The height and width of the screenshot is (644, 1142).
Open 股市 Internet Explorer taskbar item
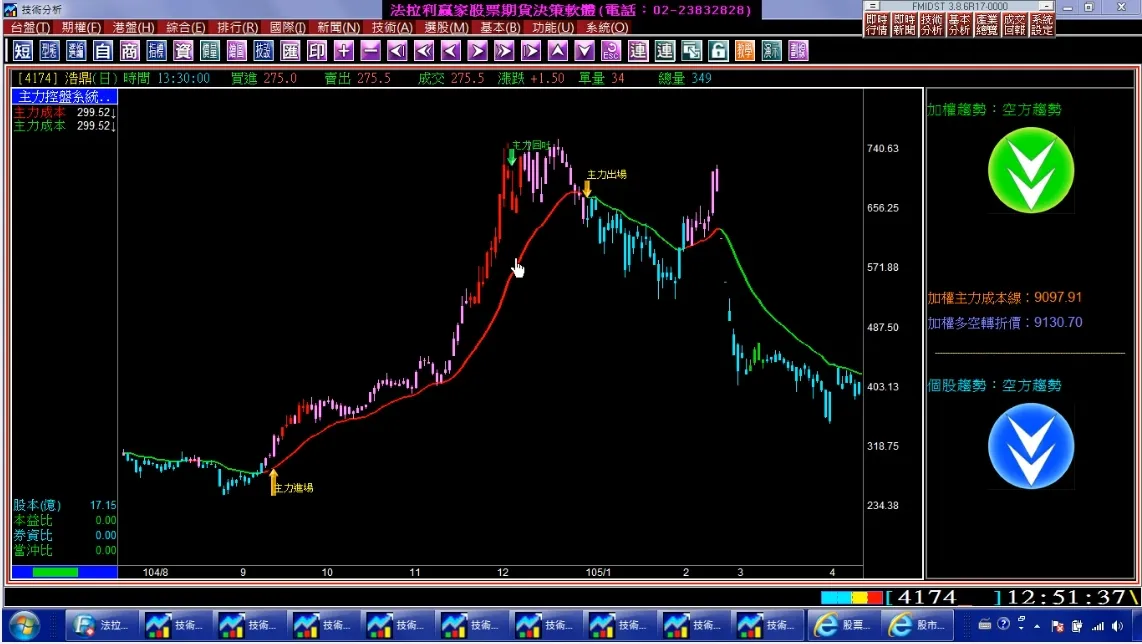[918, 625]
